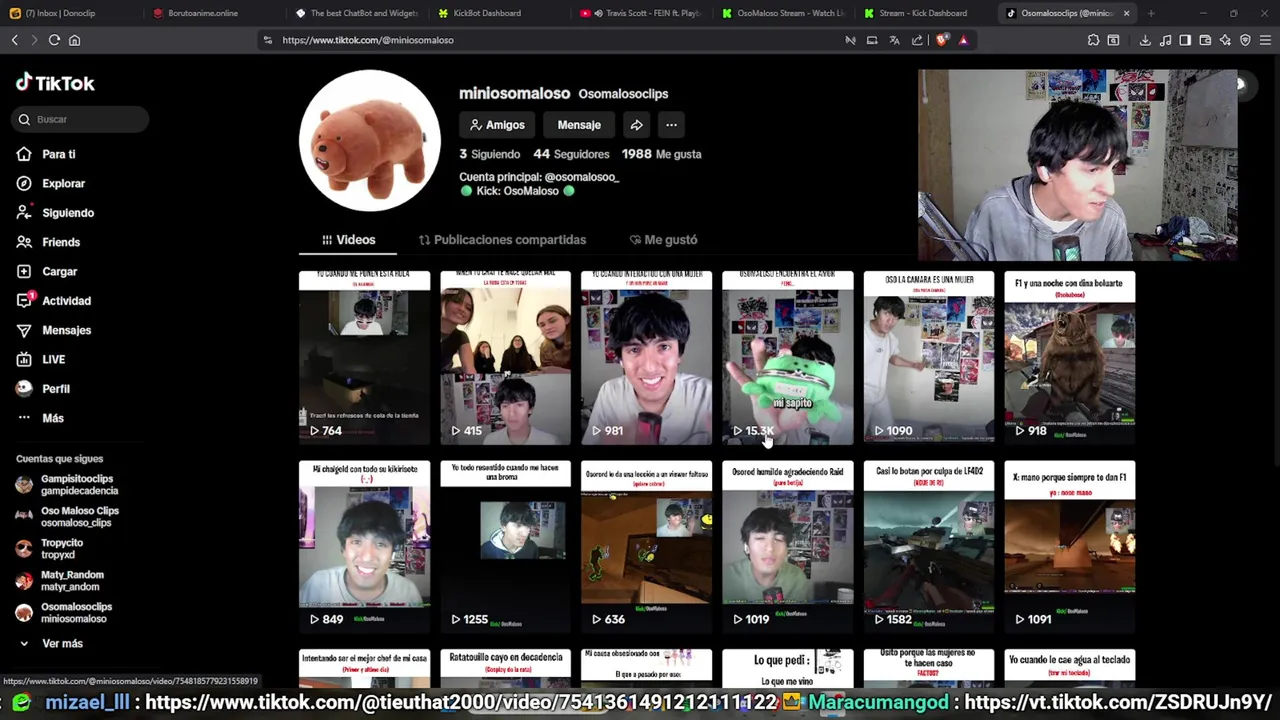Select the Videos tab

coord(348,240)
